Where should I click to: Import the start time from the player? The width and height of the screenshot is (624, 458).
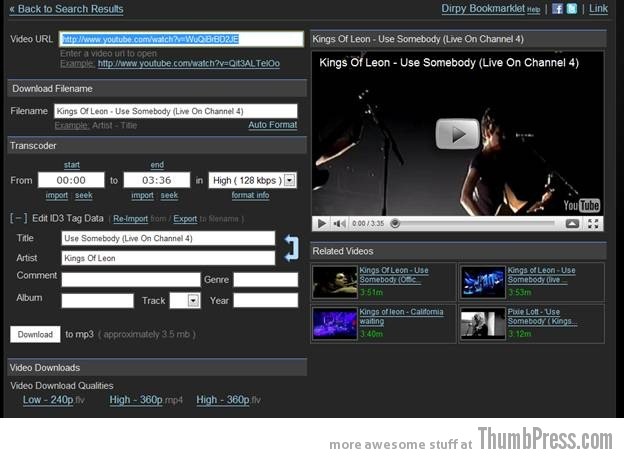click(x=57, y=195)
